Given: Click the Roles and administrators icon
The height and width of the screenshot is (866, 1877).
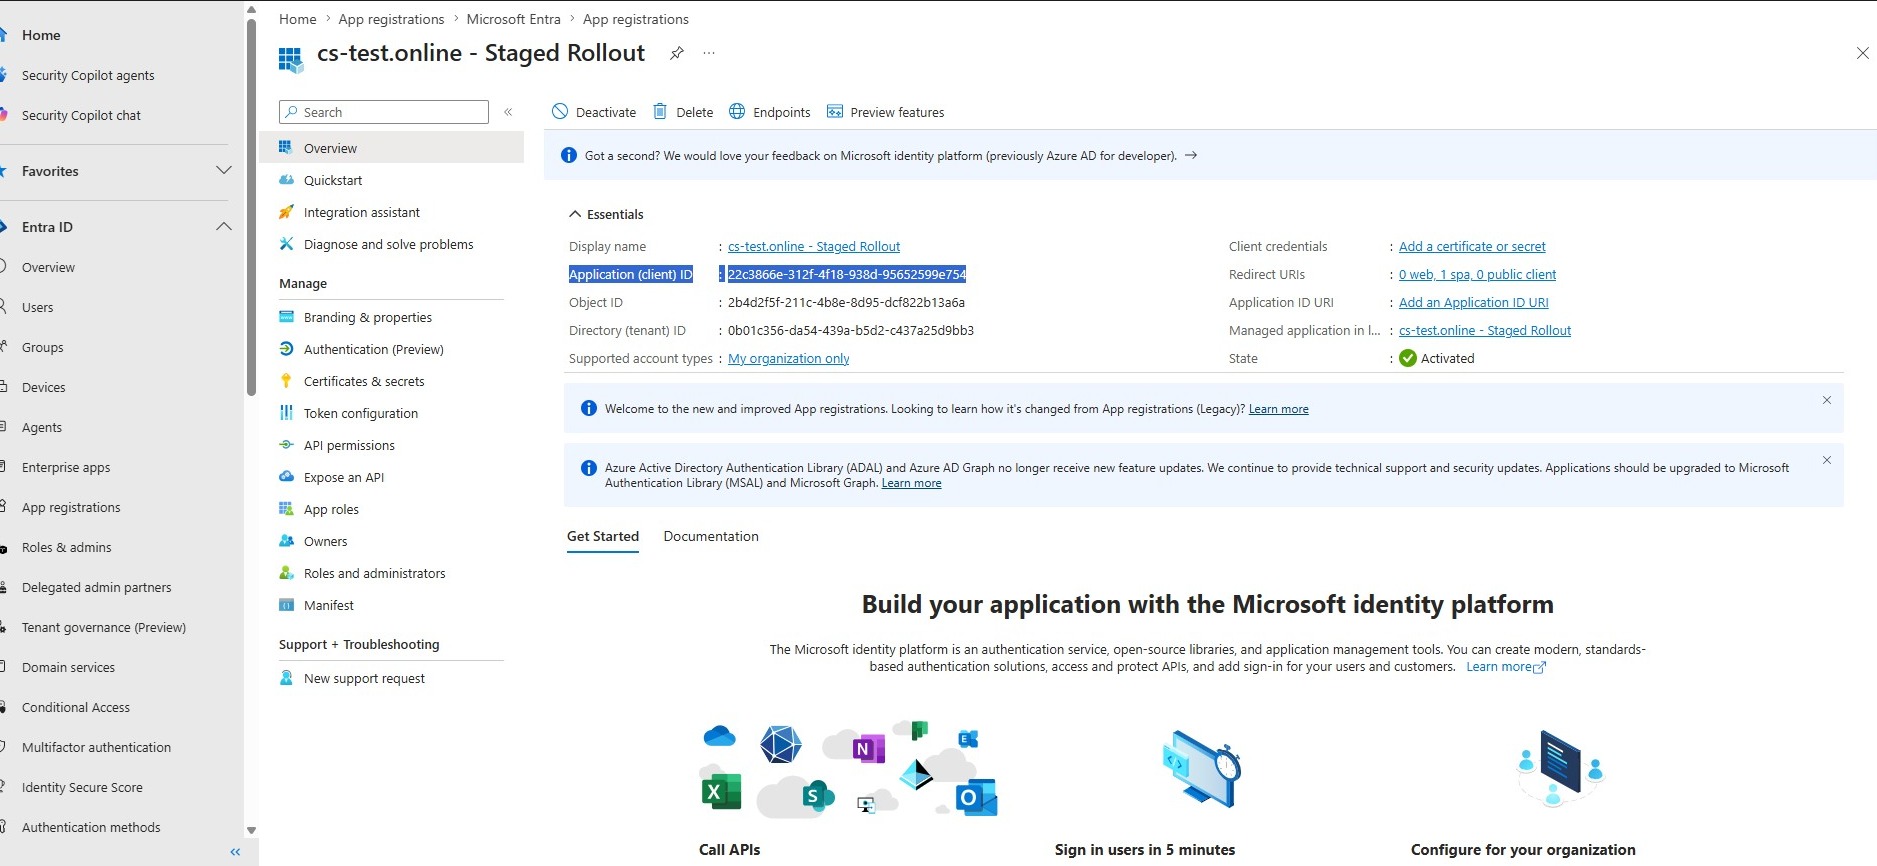Looking at the screenshot, I should tap(286, 573).
